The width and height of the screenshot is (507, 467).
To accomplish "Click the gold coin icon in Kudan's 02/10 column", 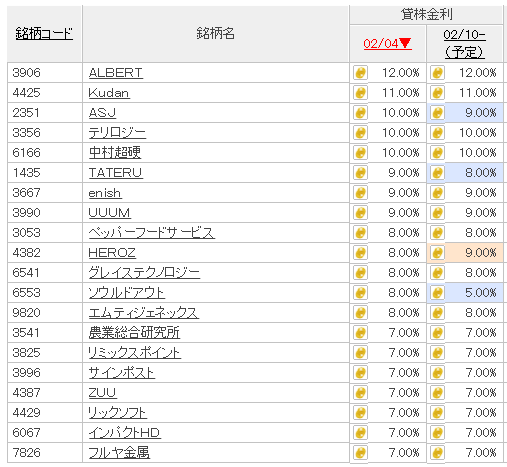I will click(437, 93).
